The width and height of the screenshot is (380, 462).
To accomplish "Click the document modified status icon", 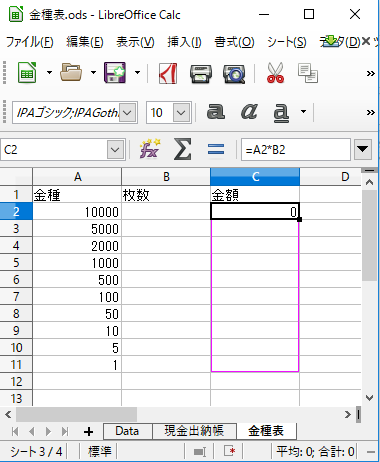I will [230, 452].
